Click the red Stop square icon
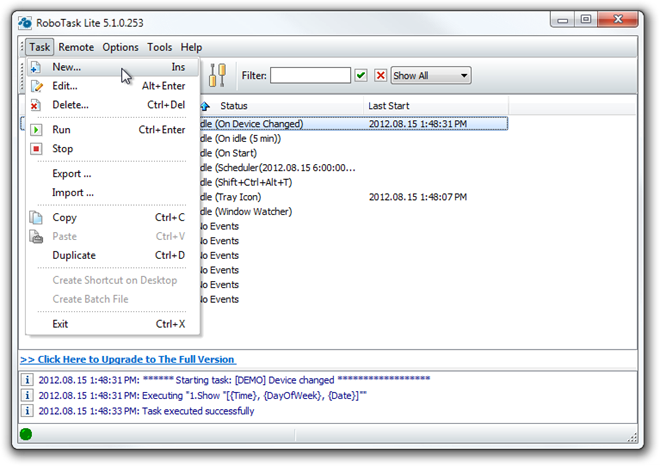The width and height of the screenshot is (660, 466). coord(36,149)
